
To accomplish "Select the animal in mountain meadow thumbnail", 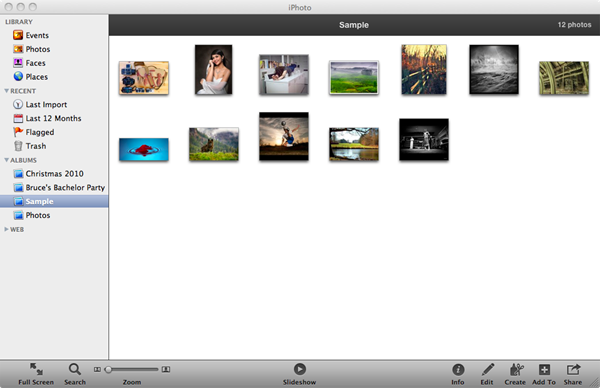I will tap(214, 144).
